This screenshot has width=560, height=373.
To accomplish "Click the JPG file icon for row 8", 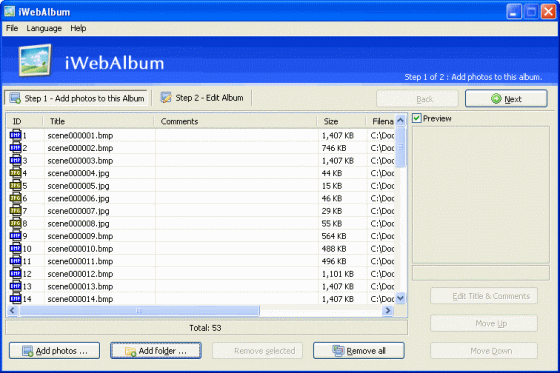I will 15,223.
